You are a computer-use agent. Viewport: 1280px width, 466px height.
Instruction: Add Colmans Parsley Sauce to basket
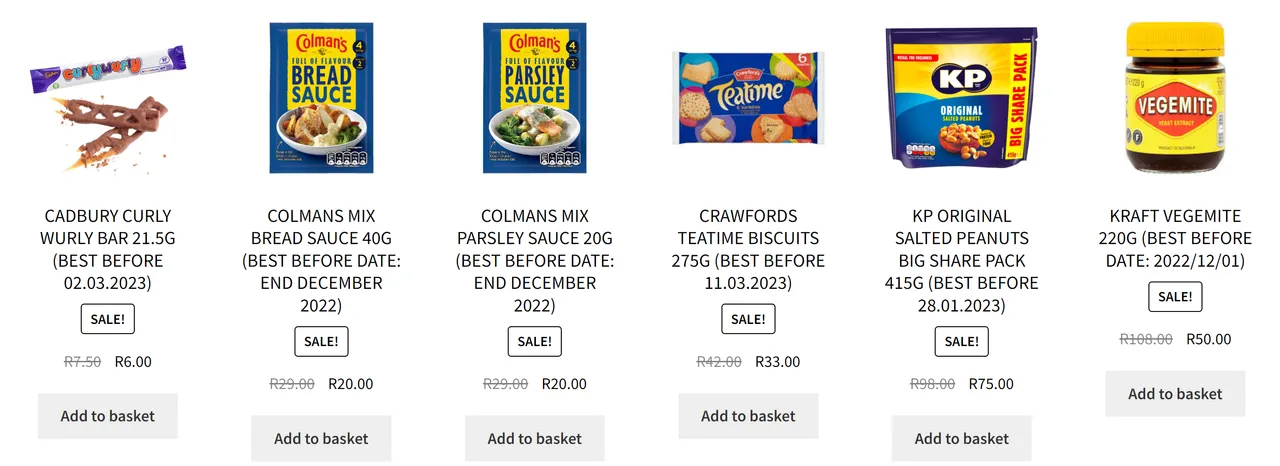click(535, 438)
